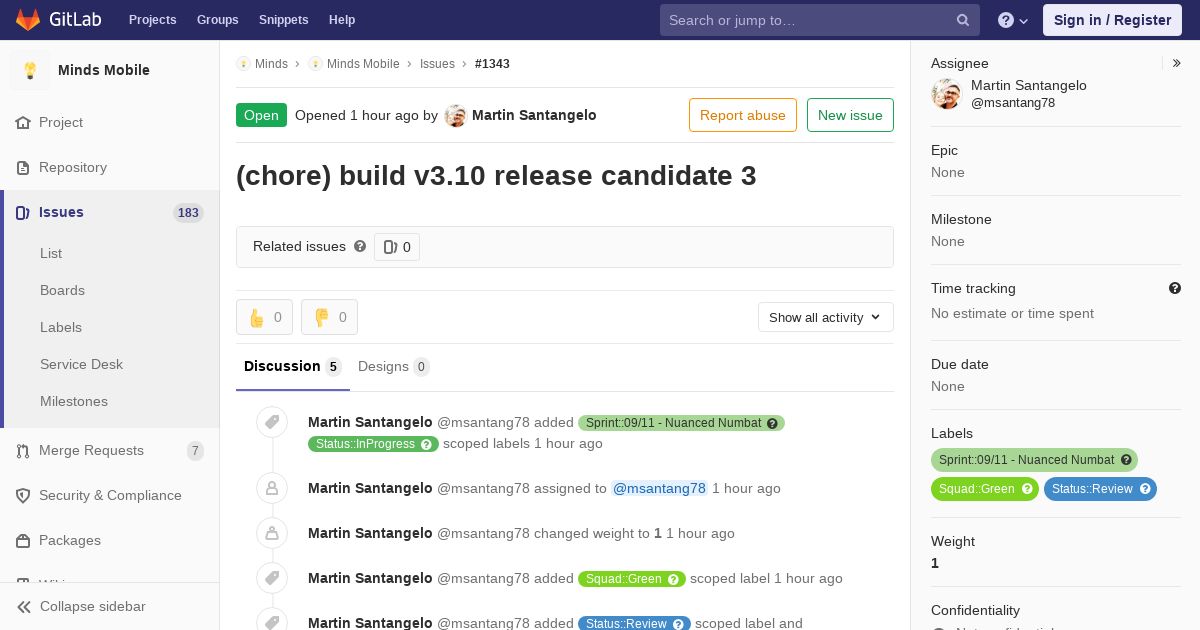Click the Minds breadcrumb icon
This screenshot has width=1200, height=630.
pos(243,64)
